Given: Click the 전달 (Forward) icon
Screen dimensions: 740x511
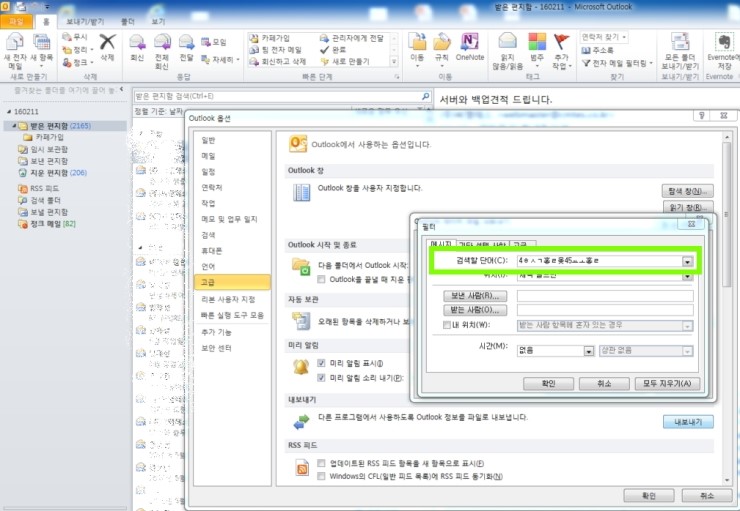Looking at the screenshot, I should [x=186, y=42].
